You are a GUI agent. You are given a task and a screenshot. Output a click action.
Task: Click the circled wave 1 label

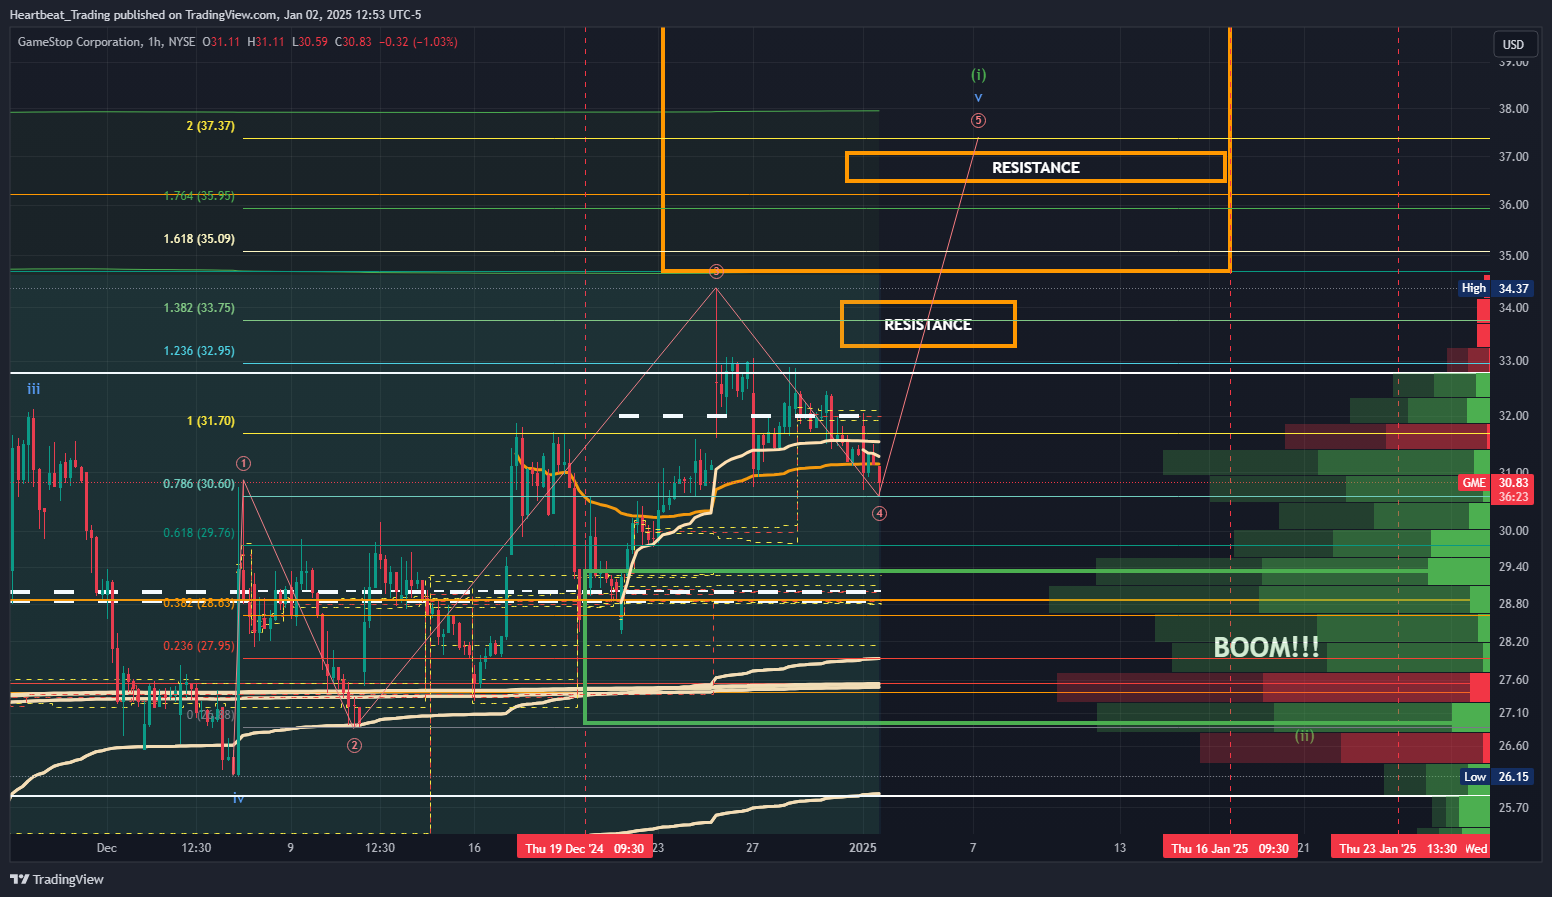243,463
